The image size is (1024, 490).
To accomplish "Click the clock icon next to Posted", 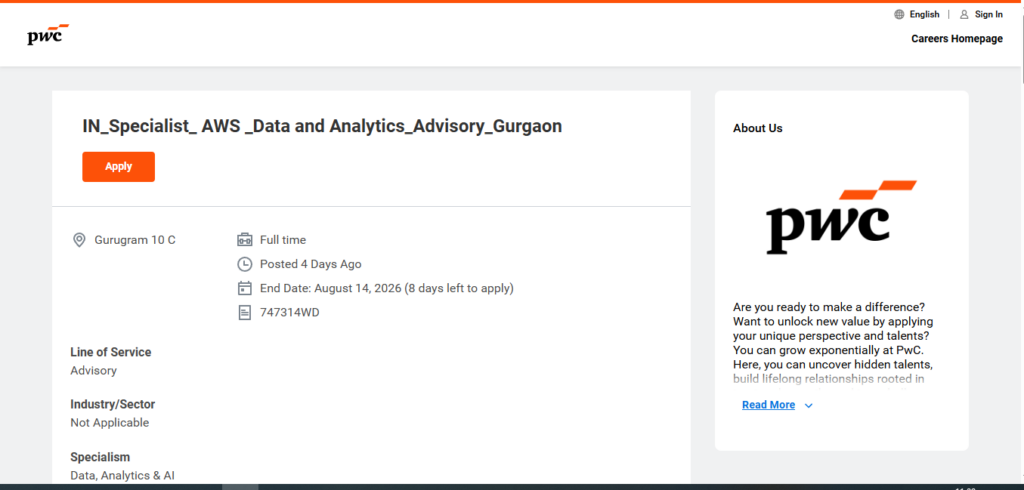I will (244, 264).
